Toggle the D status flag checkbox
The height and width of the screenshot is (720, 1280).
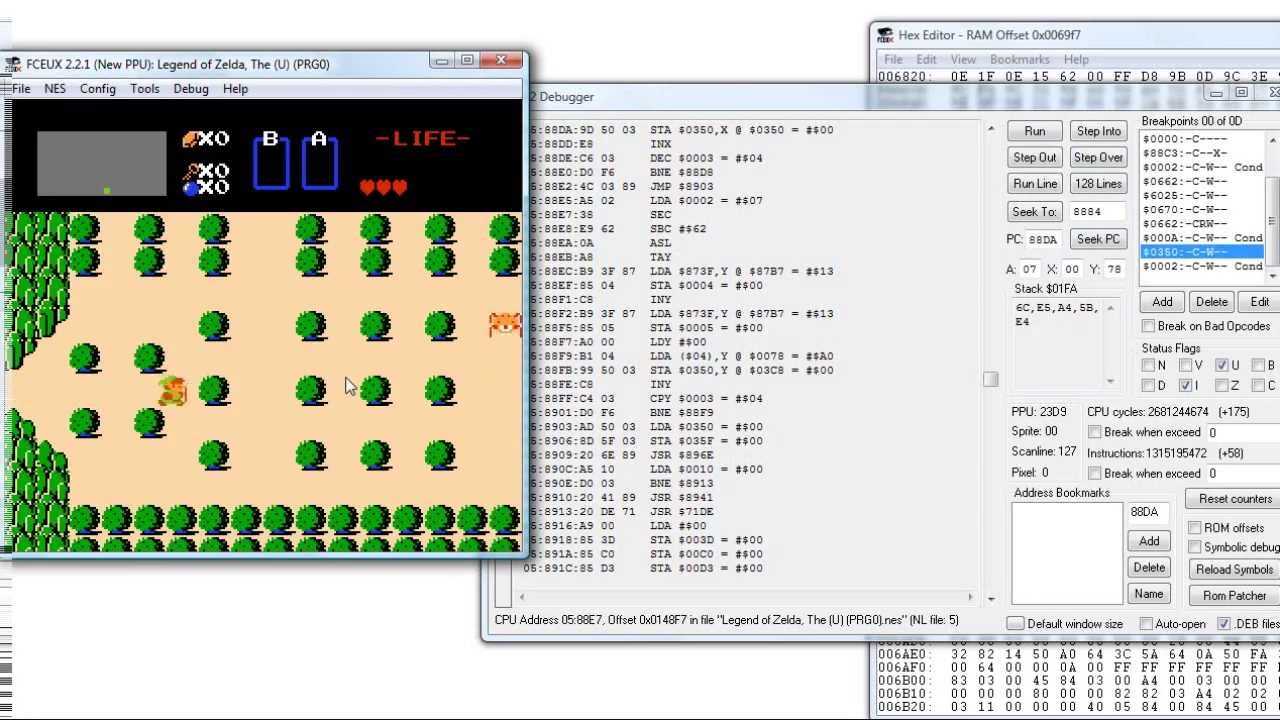pos(1149,385)
